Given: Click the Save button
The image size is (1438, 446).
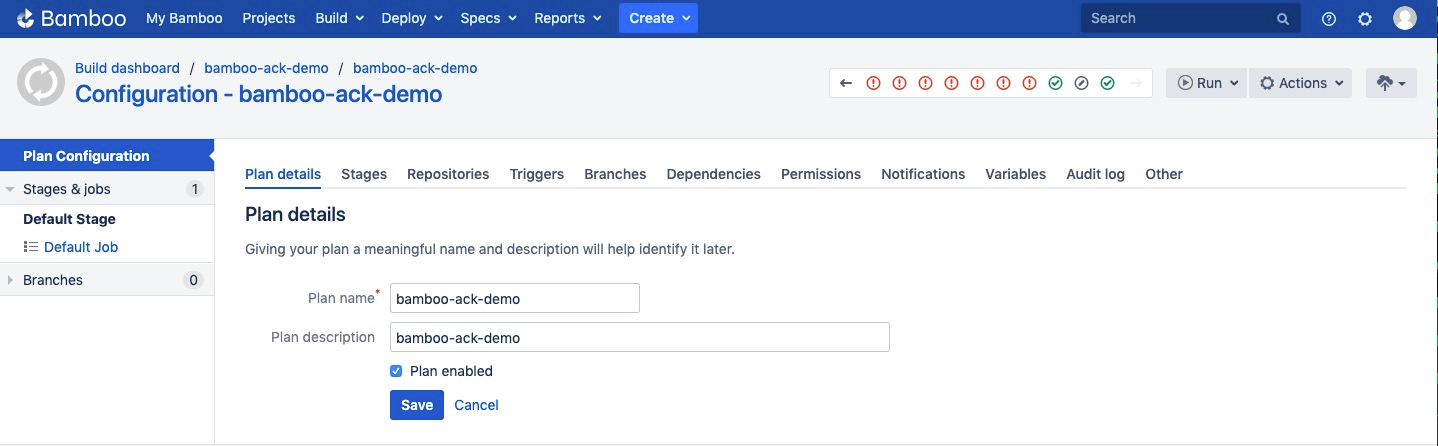Looking at the screenshot, I should tap(417, 405).
